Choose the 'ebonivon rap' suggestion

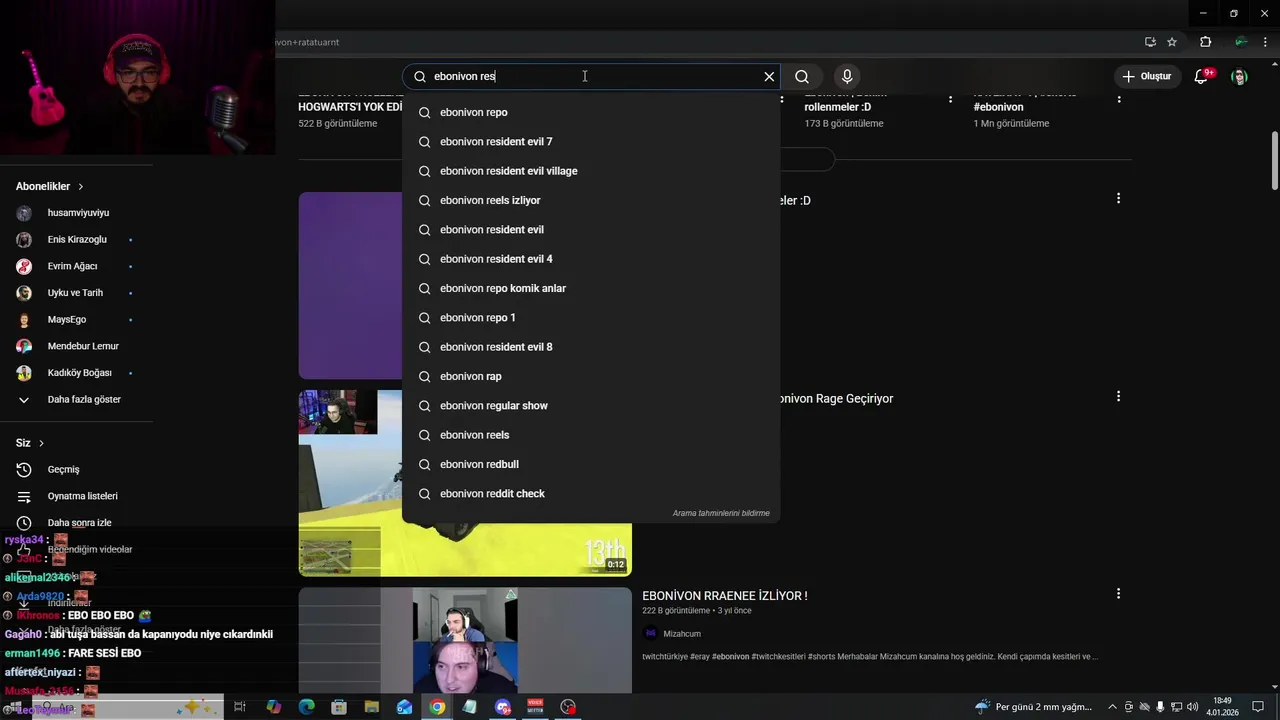(591, 376)
